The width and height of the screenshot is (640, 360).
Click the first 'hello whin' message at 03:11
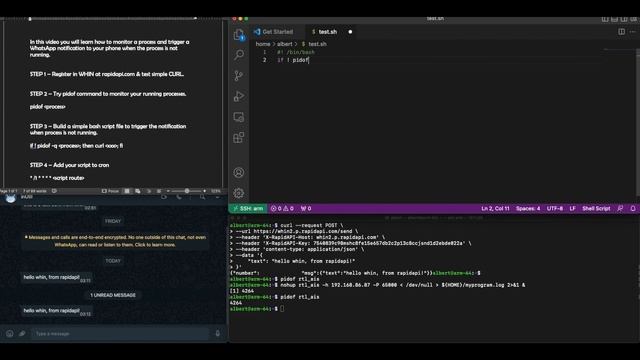56,278
